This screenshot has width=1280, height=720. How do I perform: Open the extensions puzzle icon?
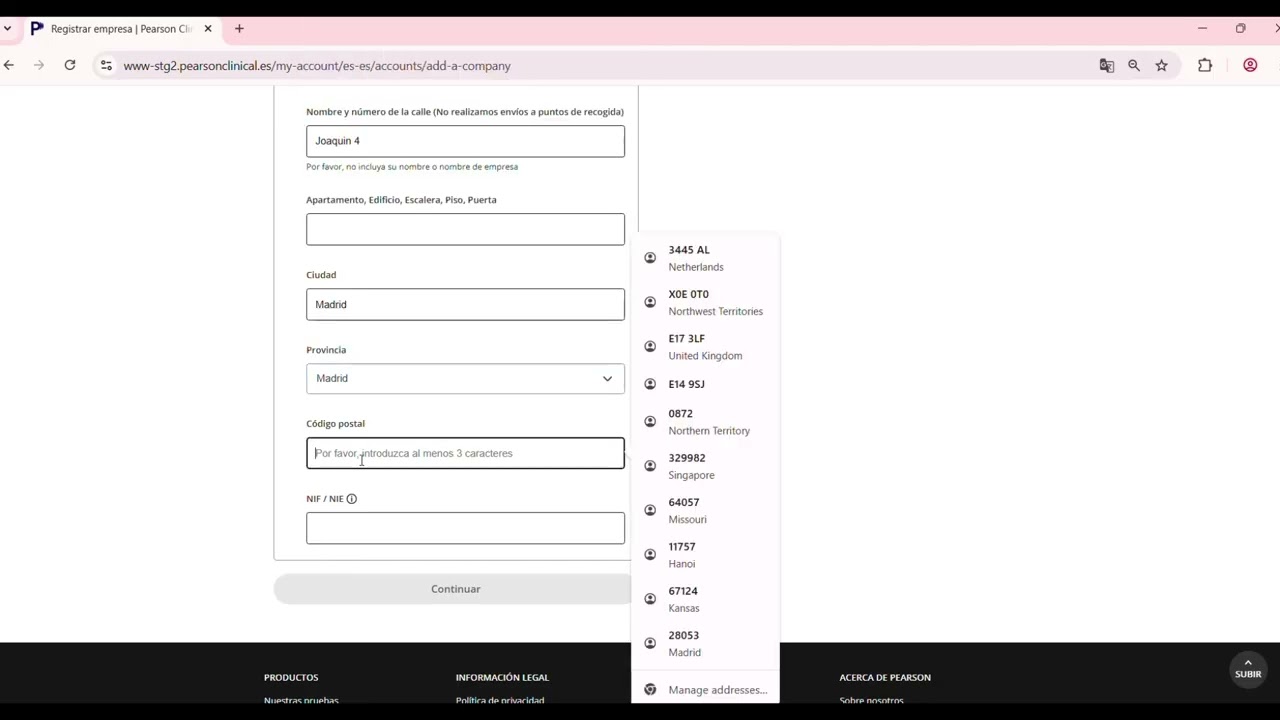tap(1205, 65)
